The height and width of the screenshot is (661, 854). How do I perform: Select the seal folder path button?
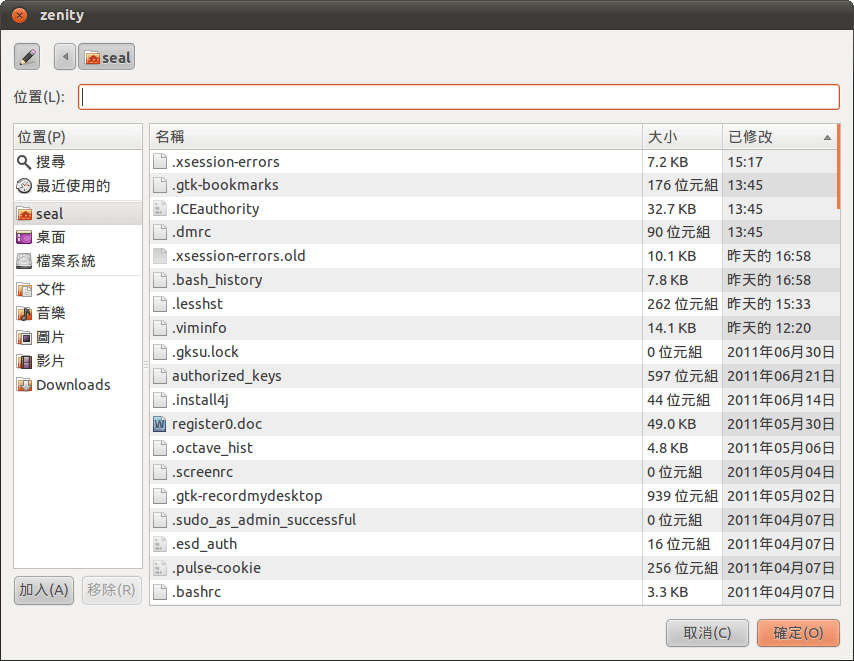coord(107,57)
